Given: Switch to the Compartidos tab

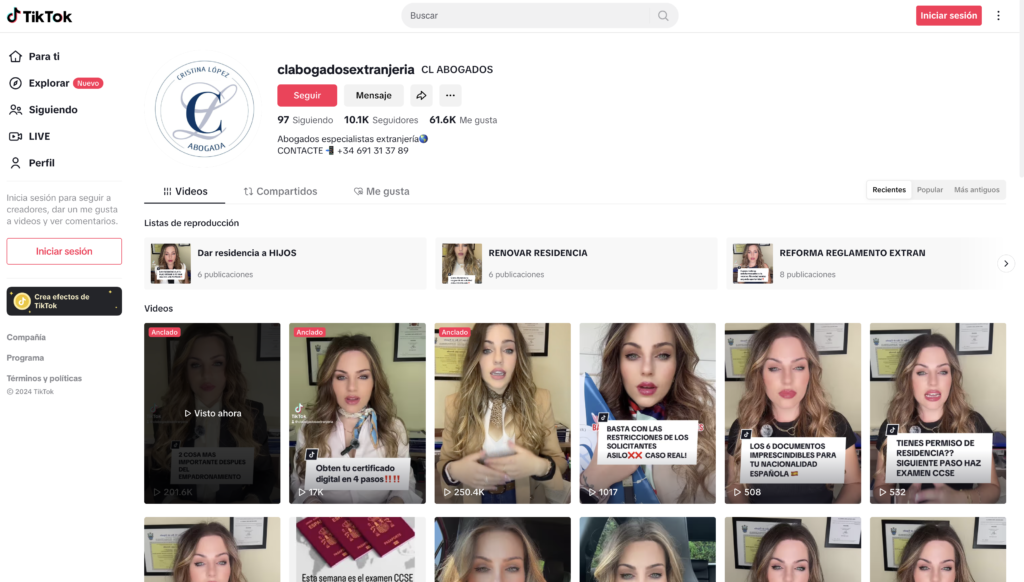Looking at the screenshot, I should coord(280,191).
